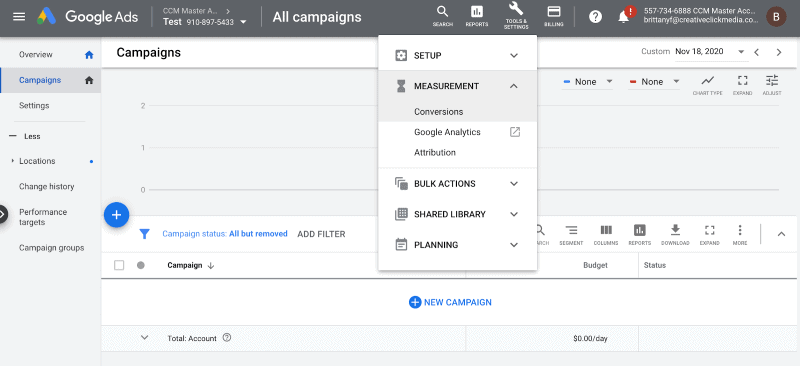Screen dimensions: 800x366
Task: Click the table Download icon
Action: tap(675, 235)
